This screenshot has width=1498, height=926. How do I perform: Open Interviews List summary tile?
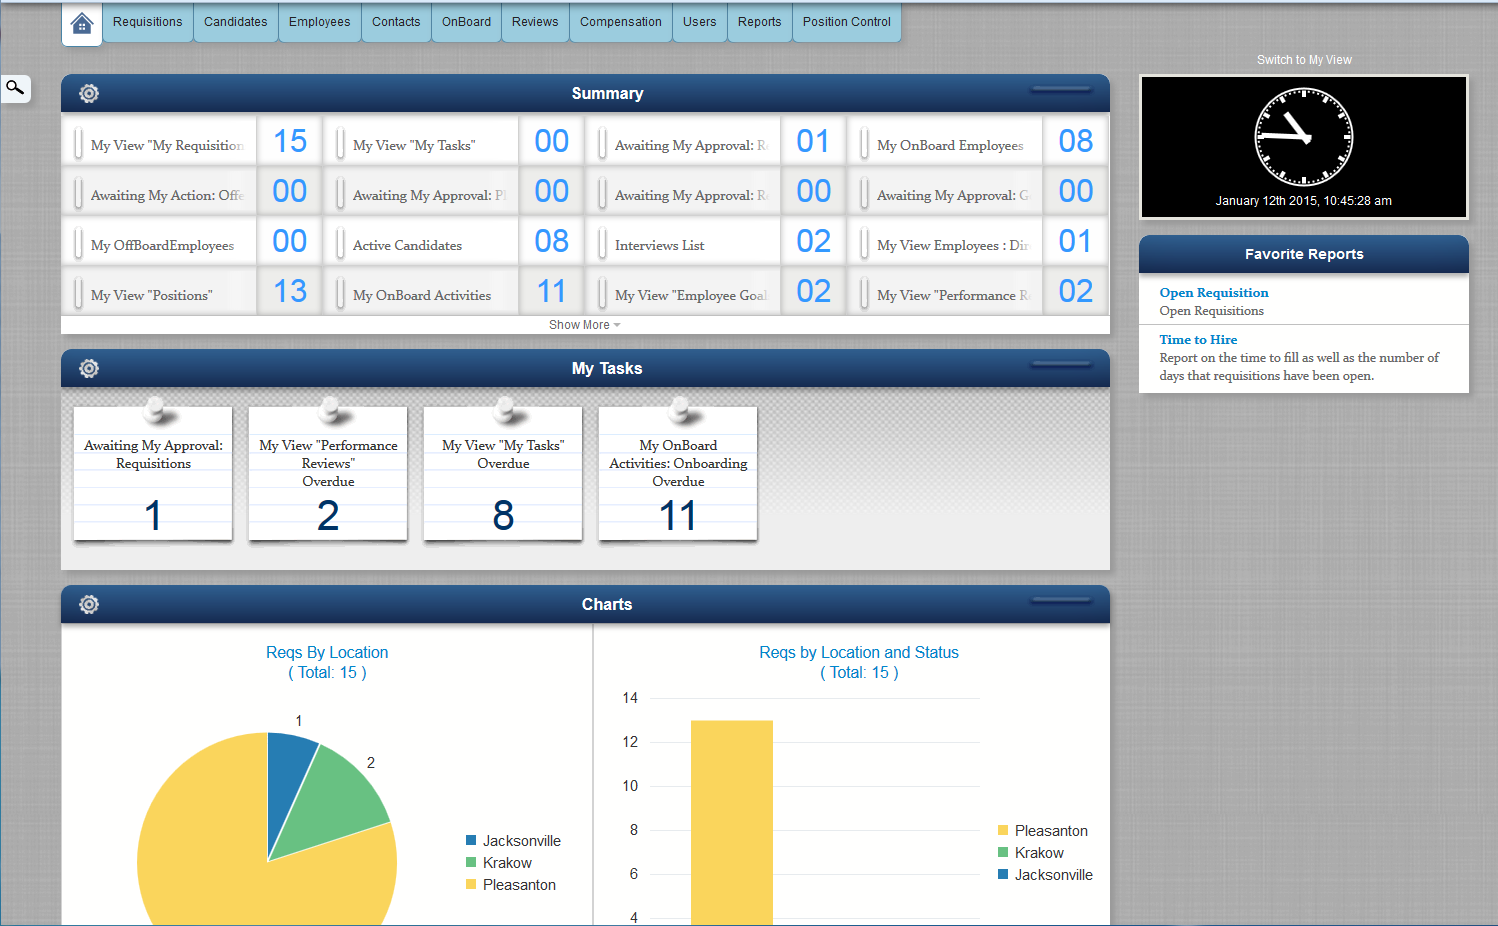click(716, 241)
